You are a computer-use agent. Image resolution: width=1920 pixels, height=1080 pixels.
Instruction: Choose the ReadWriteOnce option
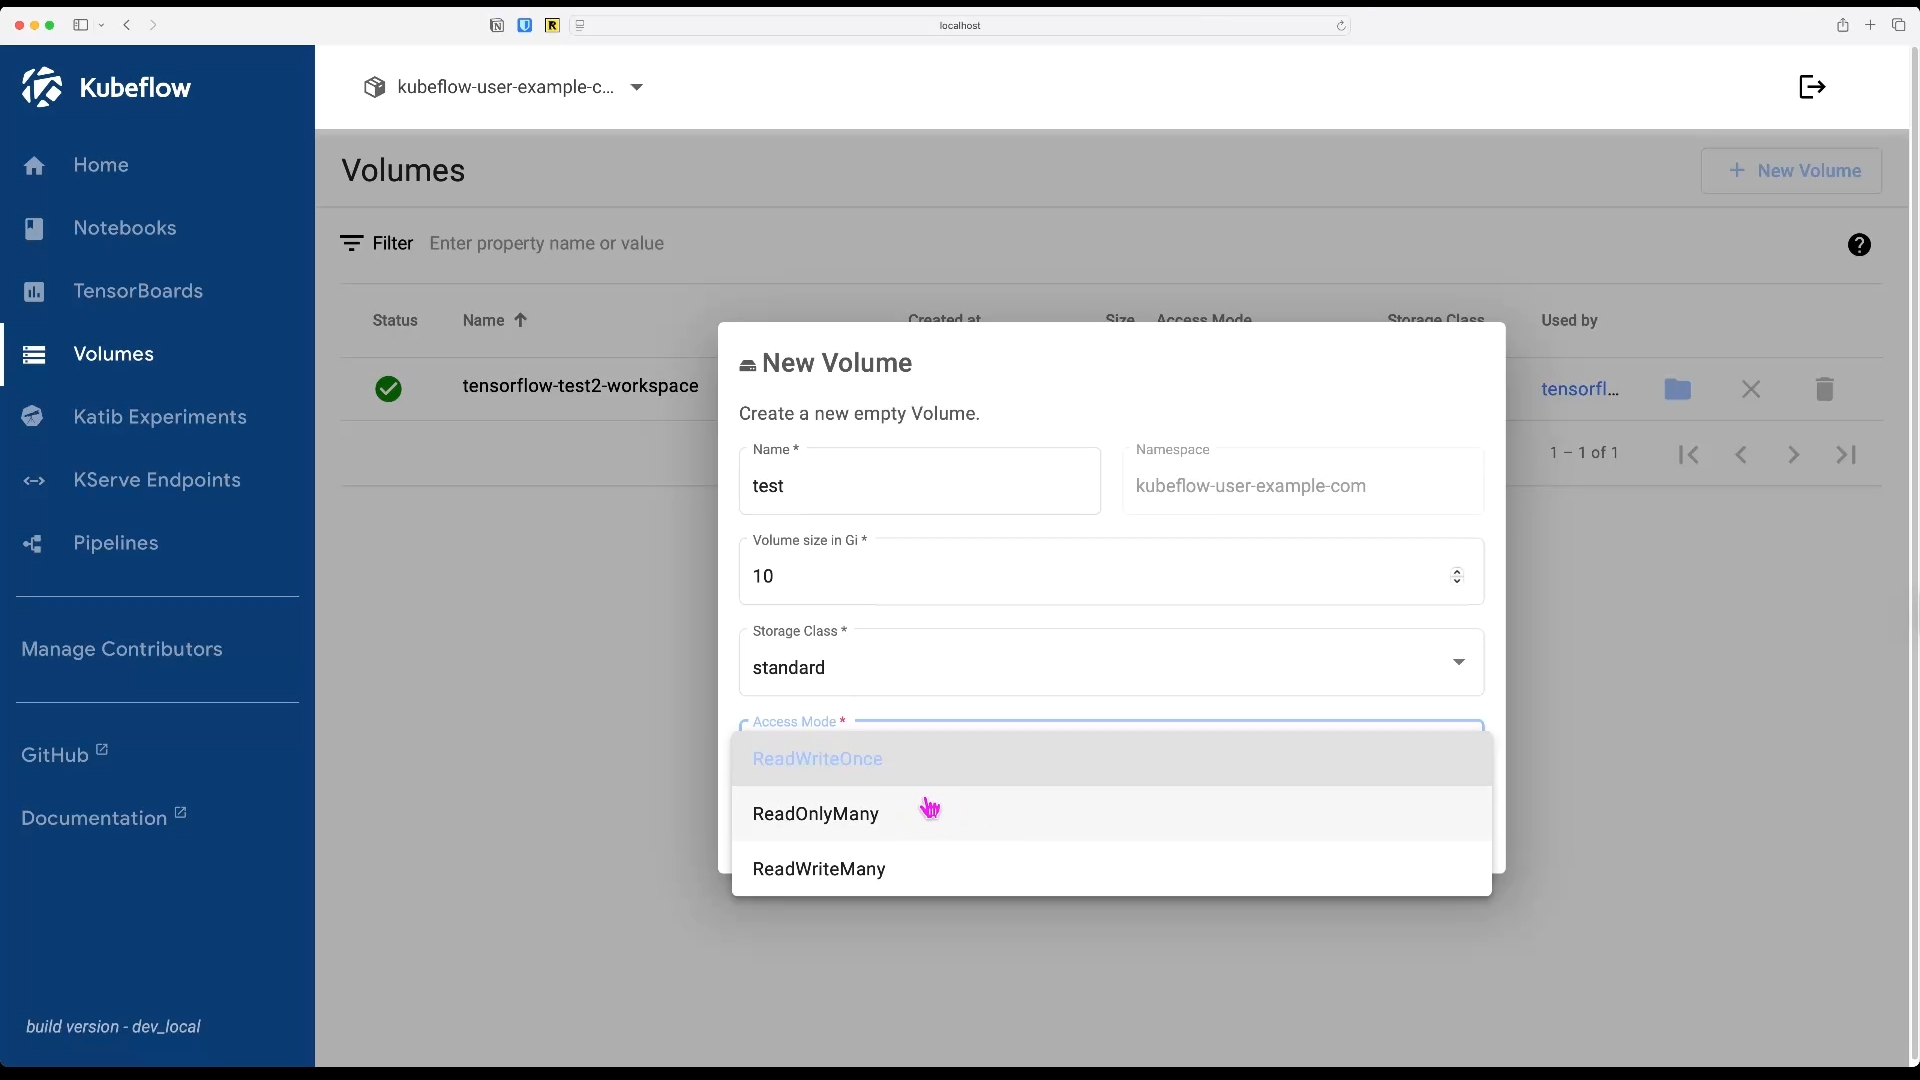click(x=817, y=759)
